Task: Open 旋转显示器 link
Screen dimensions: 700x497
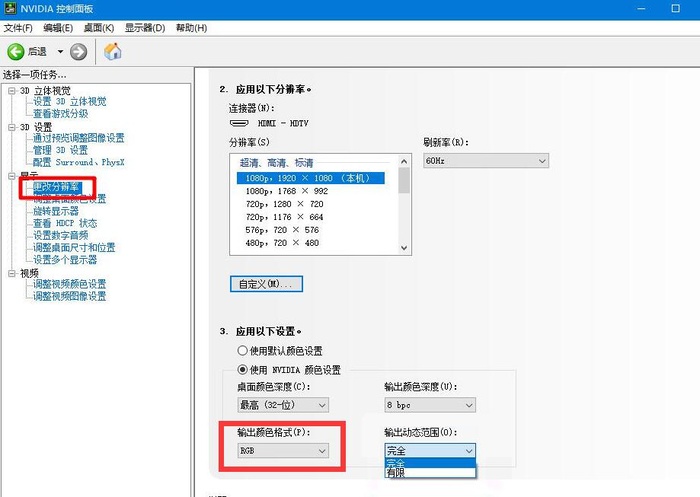Action: click(x=56, y=211)
